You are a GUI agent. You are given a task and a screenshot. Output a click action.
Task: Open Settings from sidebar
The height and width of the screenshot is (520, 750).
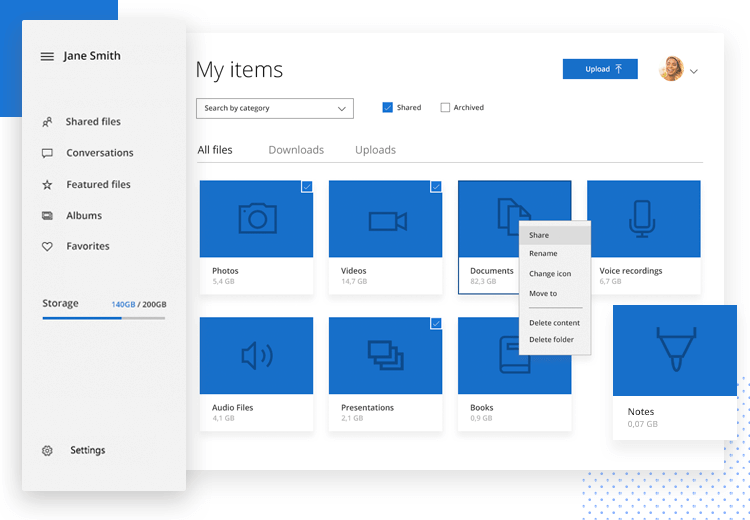coord(88,450)
